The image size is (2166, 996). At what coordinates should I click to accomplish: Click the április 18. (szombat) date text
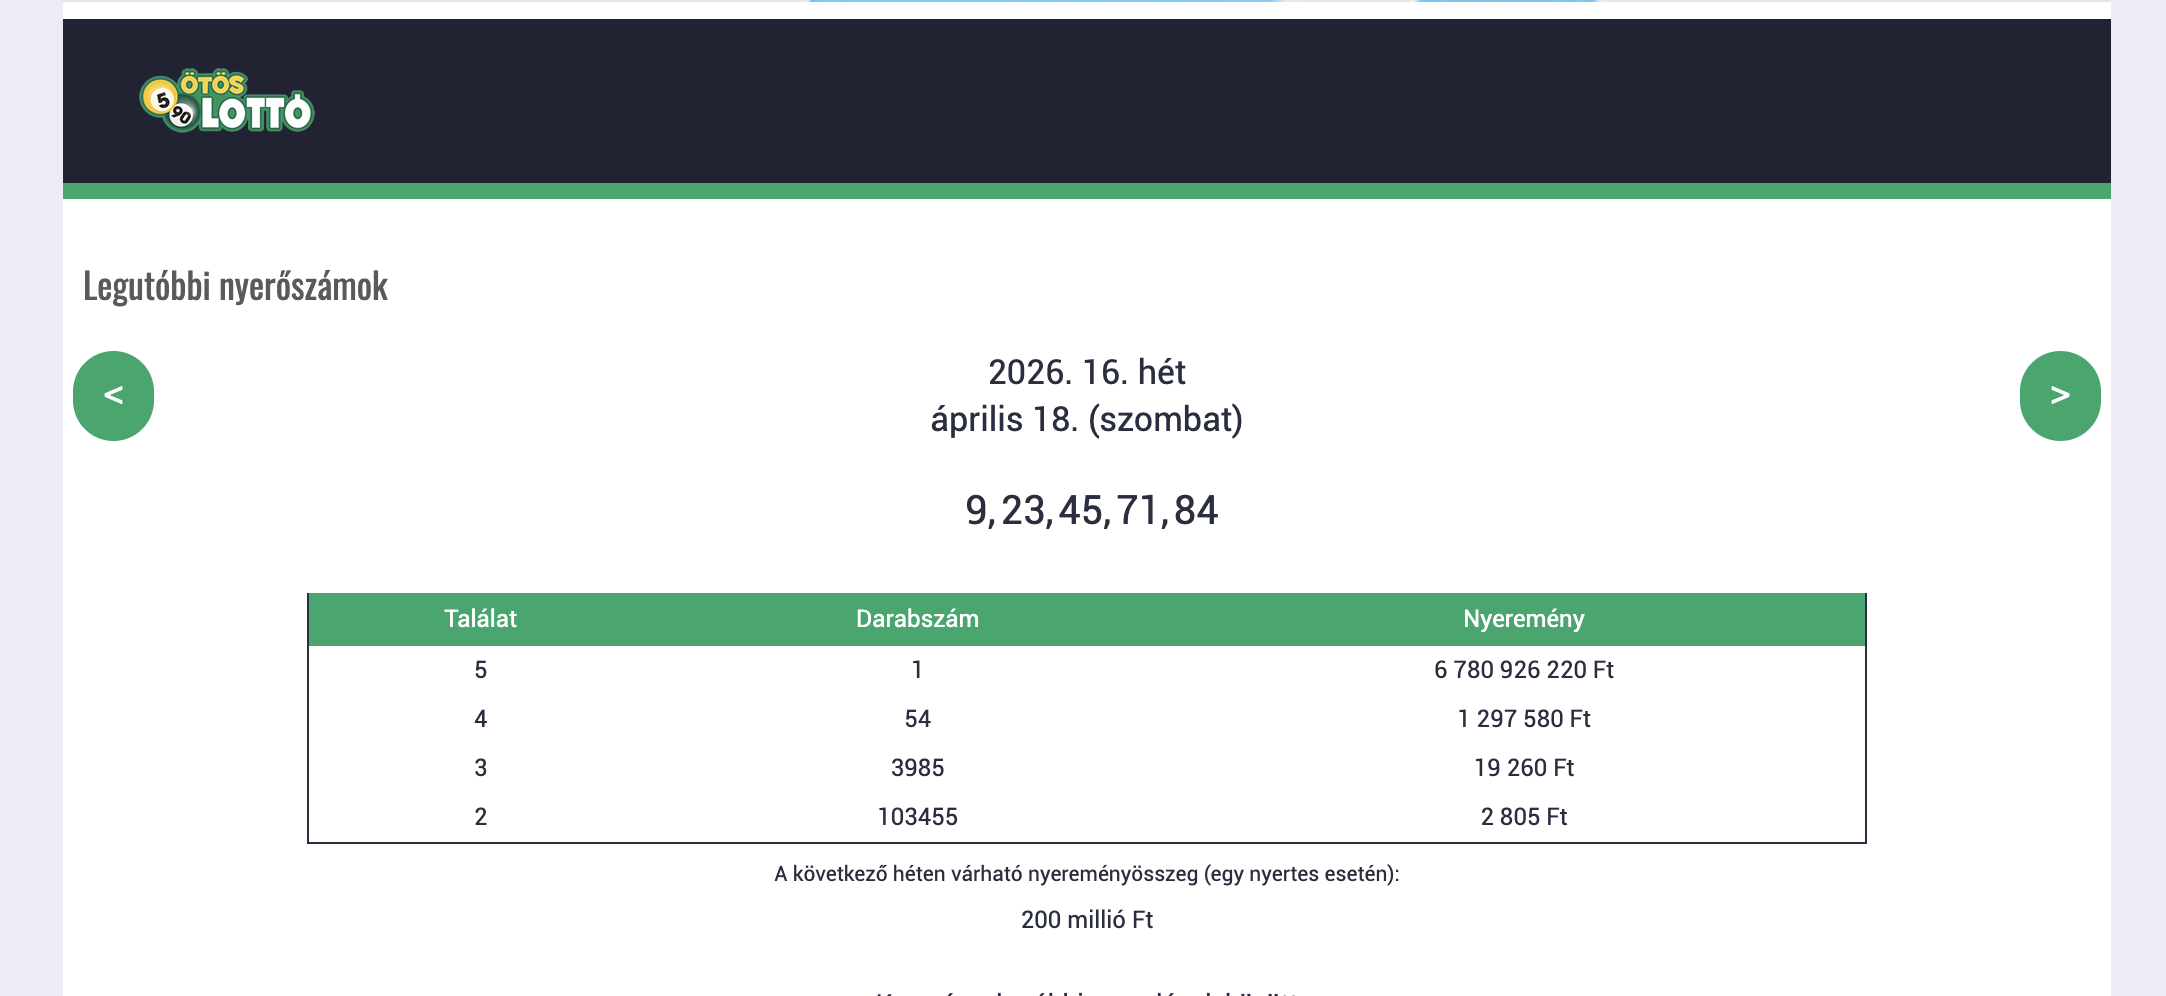(1086, 419)
